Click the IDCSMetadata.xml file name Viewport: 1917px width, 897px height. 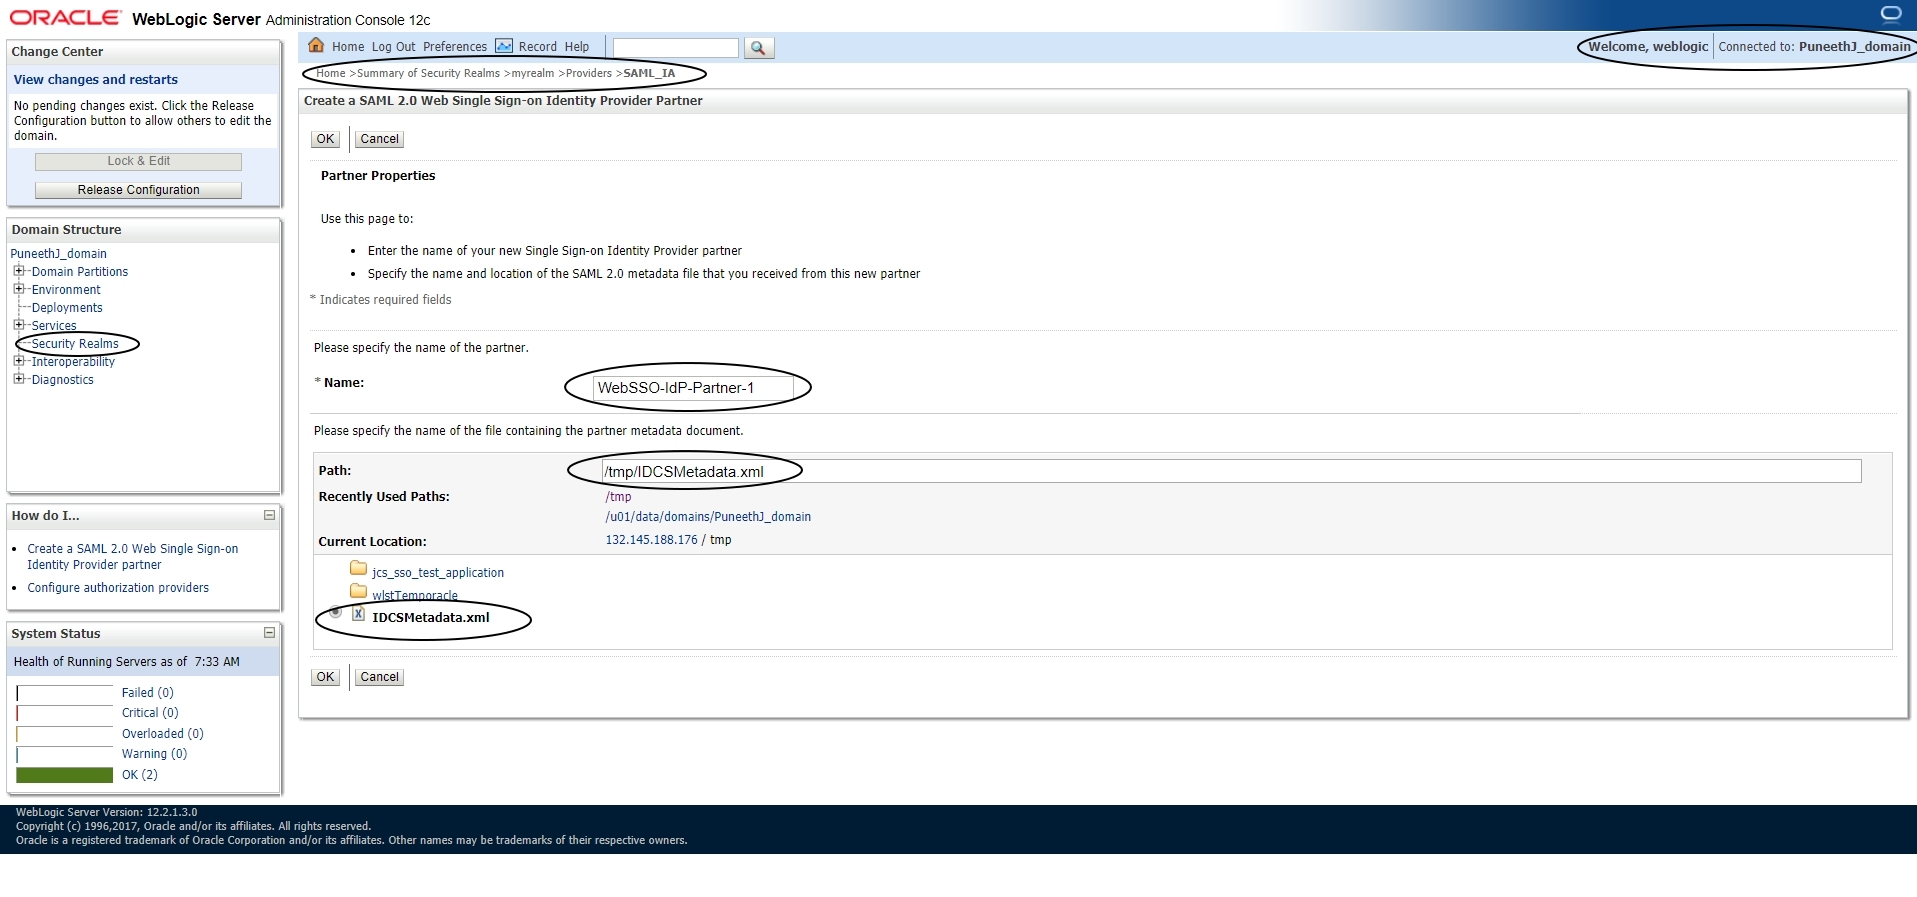(x=431, y=618)
